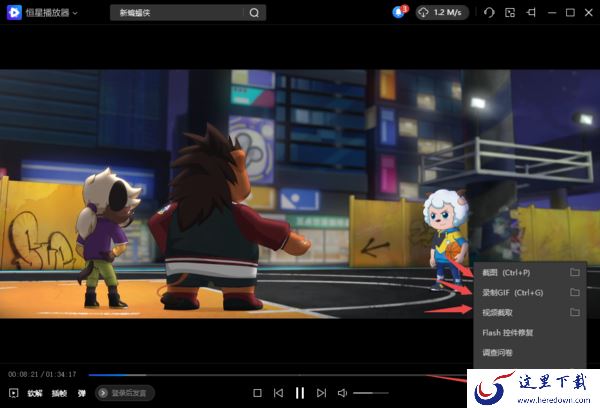Open the 恒星播放器 main menu dropdown
600x408 pixels.
coord(52,13)
